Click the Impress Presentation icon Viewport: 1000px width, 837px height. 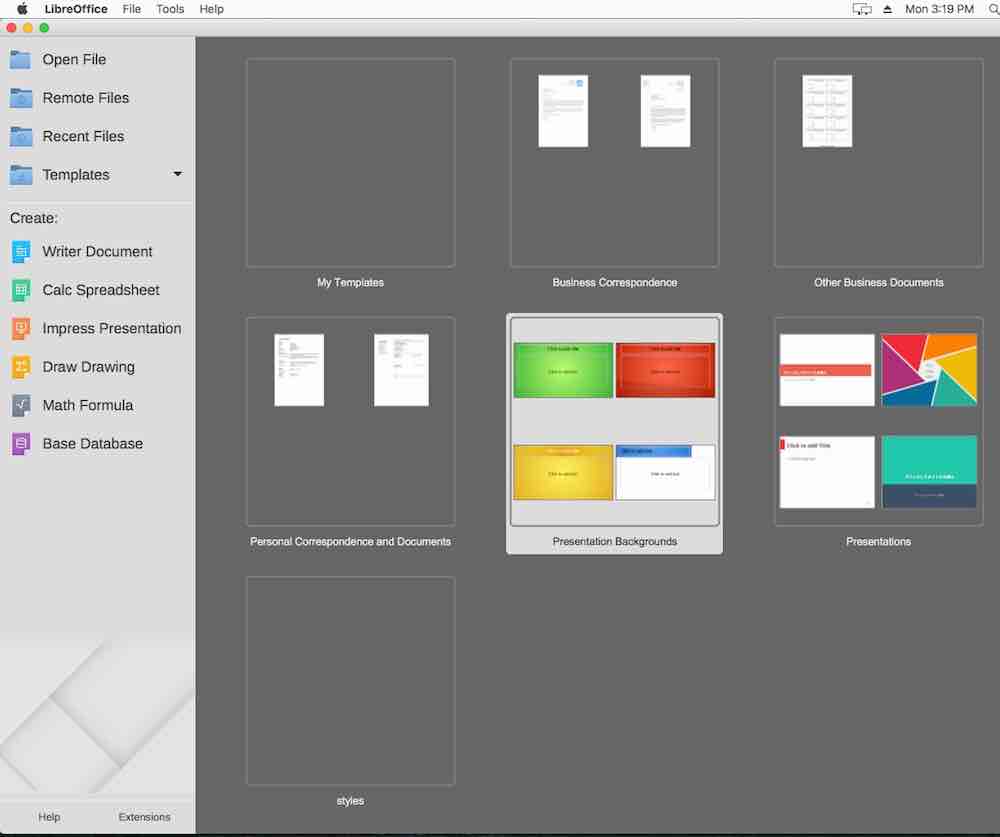click(20, 329)
